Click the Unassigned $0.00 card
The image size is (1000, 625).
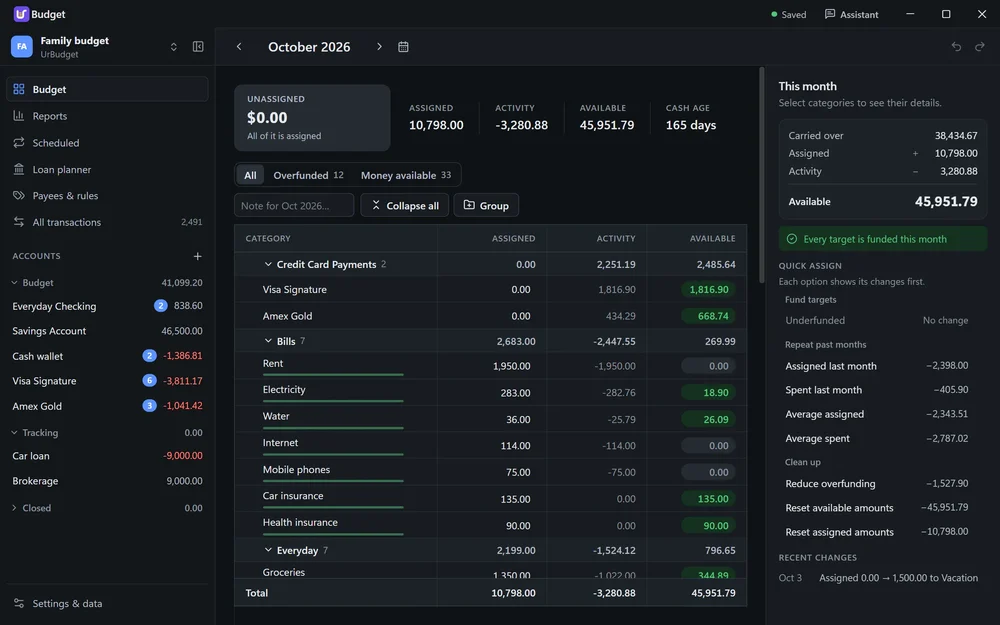pos(312,118)
